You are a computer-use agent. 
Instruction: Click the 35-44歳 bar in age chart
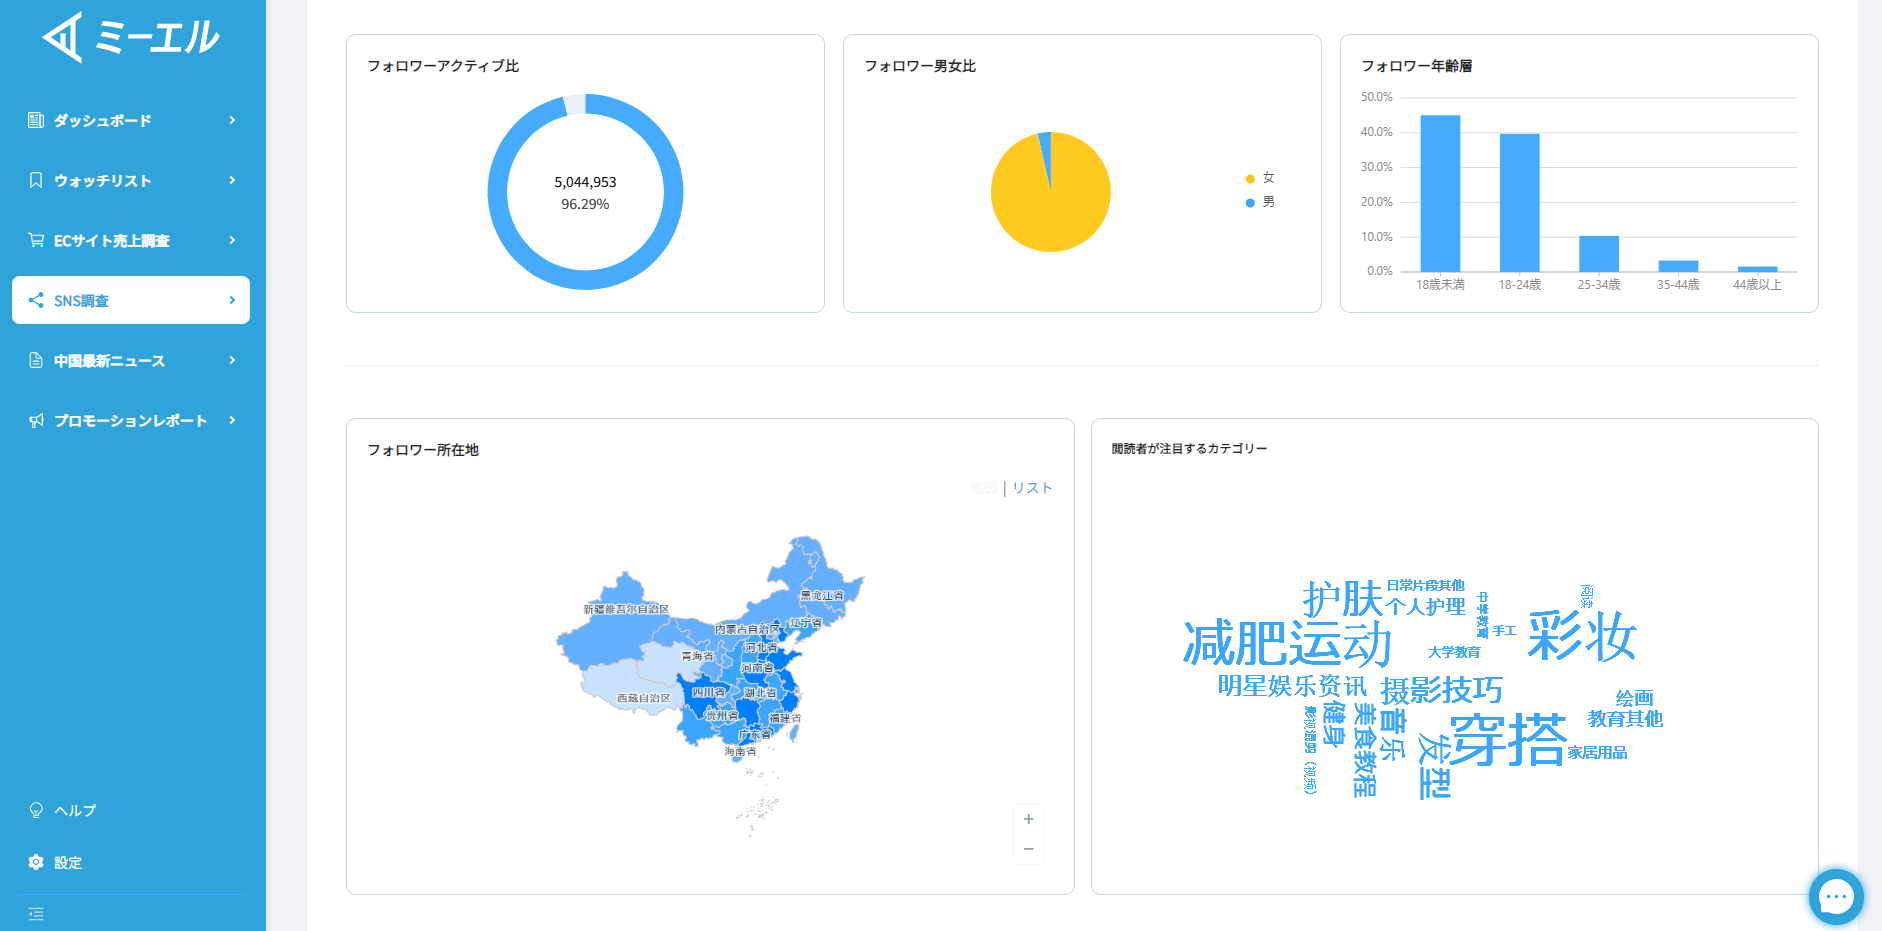[1678, 266]
